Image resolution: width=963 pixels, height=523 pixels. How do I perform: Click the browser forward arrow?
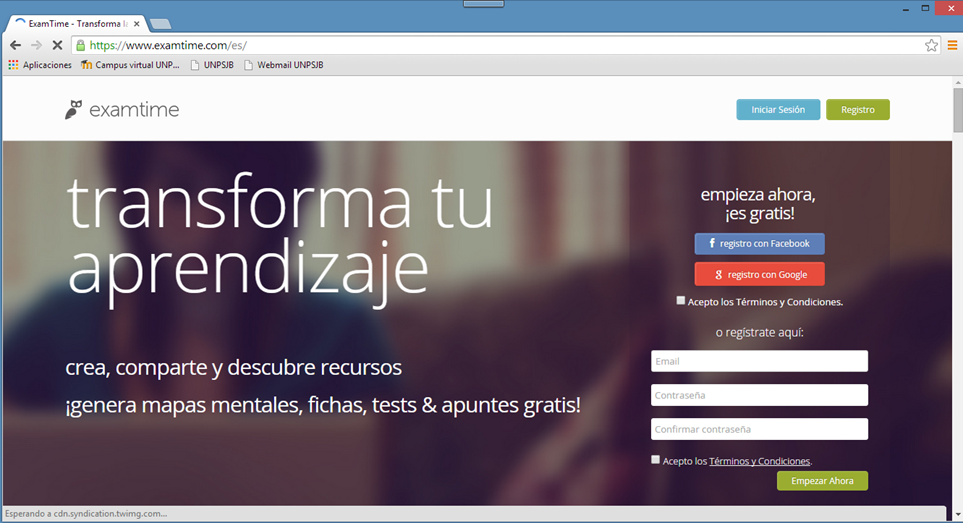(x=36, y=45)
